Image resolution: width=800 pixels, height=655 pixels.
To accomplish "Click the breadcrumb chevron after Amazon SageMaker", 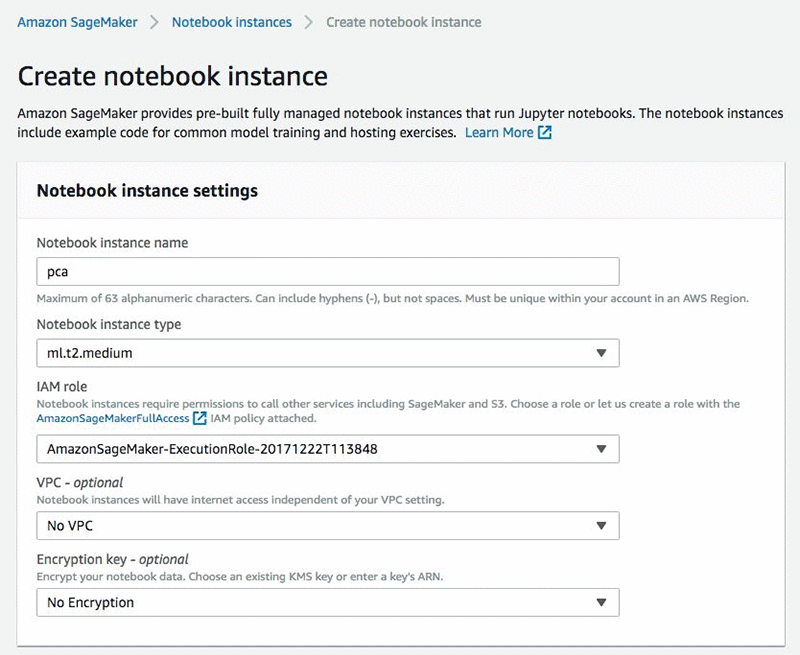I will tap(154, 22).
